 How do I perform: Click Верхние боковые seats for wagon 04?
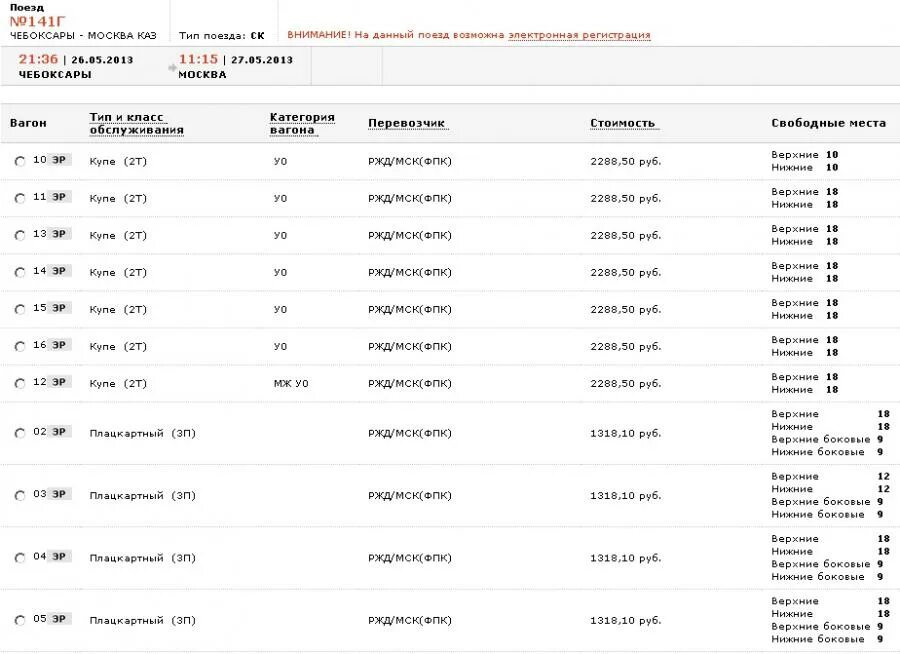(827, 564)
